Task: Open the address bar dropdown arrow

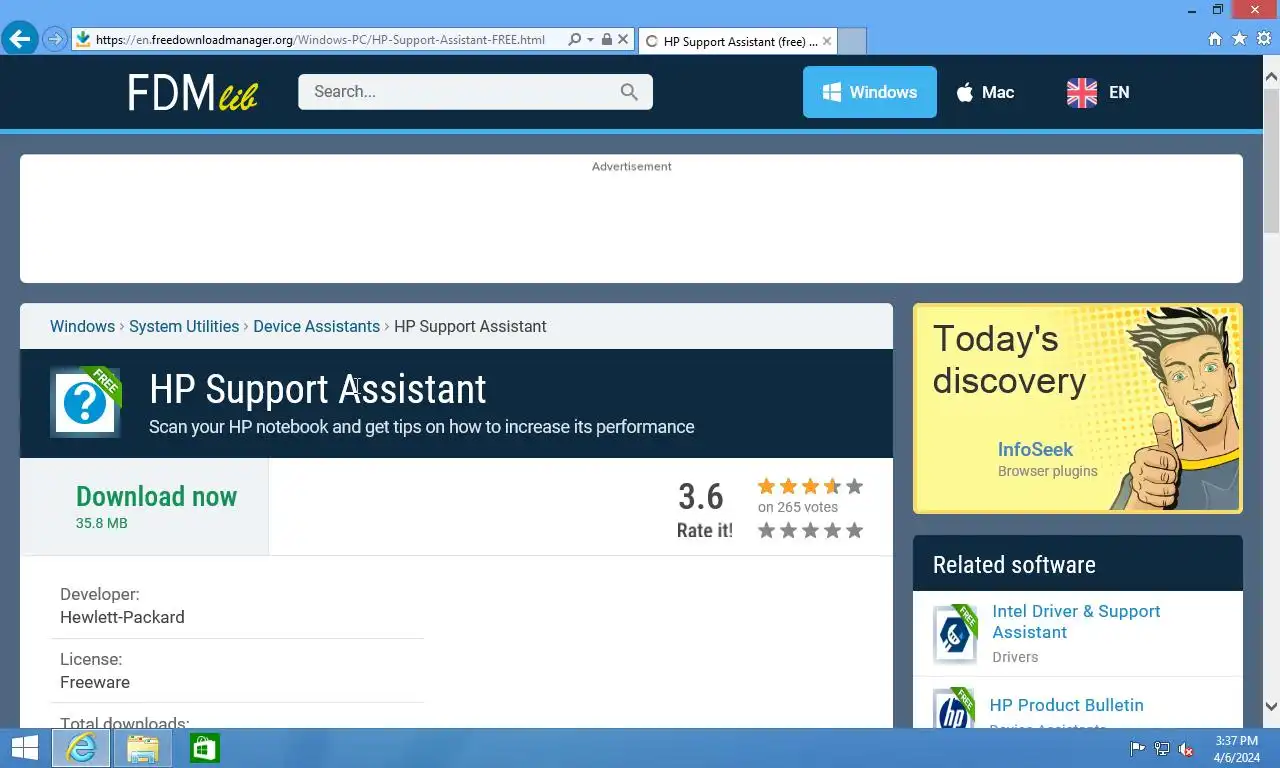Action: tap(590, 40)
